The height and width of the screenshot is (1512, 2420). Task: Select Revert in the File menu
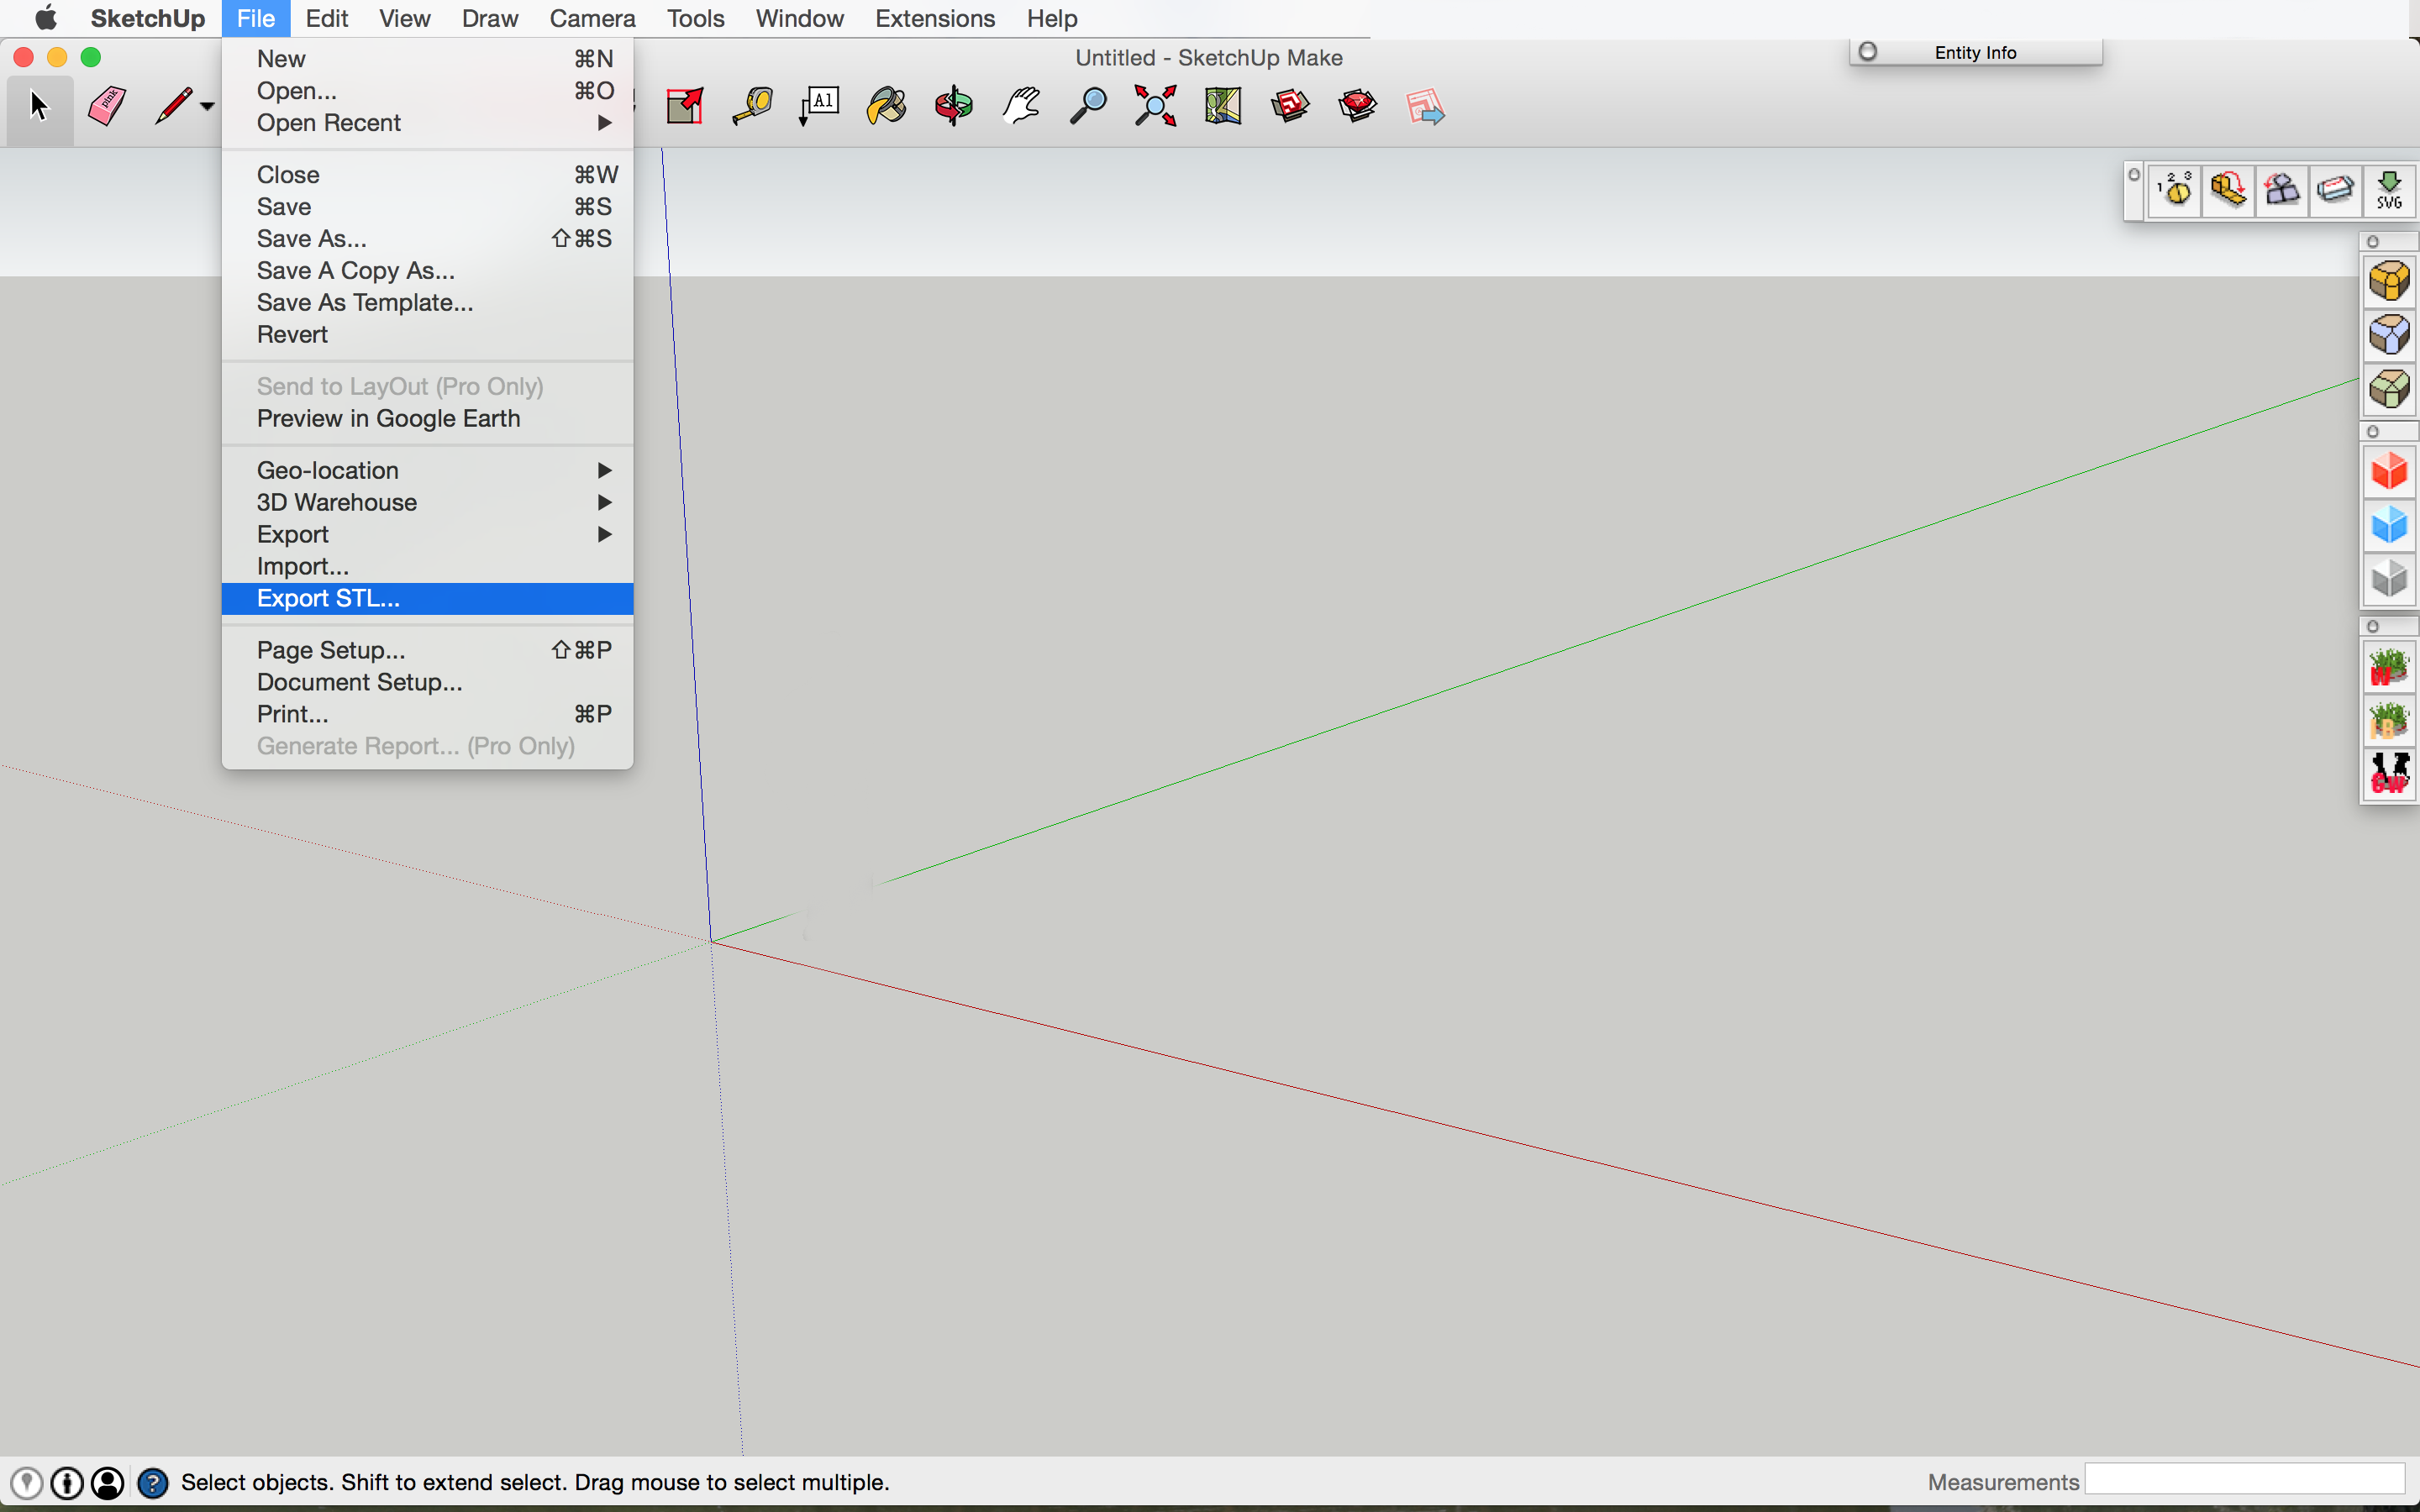(x=428, y=334)
